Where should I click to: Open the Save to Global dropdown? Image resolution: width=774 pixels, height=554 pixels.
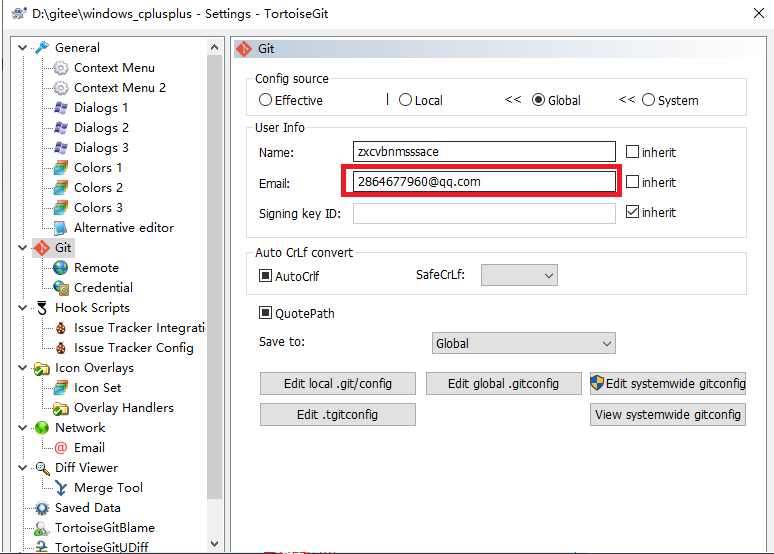[524, 344]
